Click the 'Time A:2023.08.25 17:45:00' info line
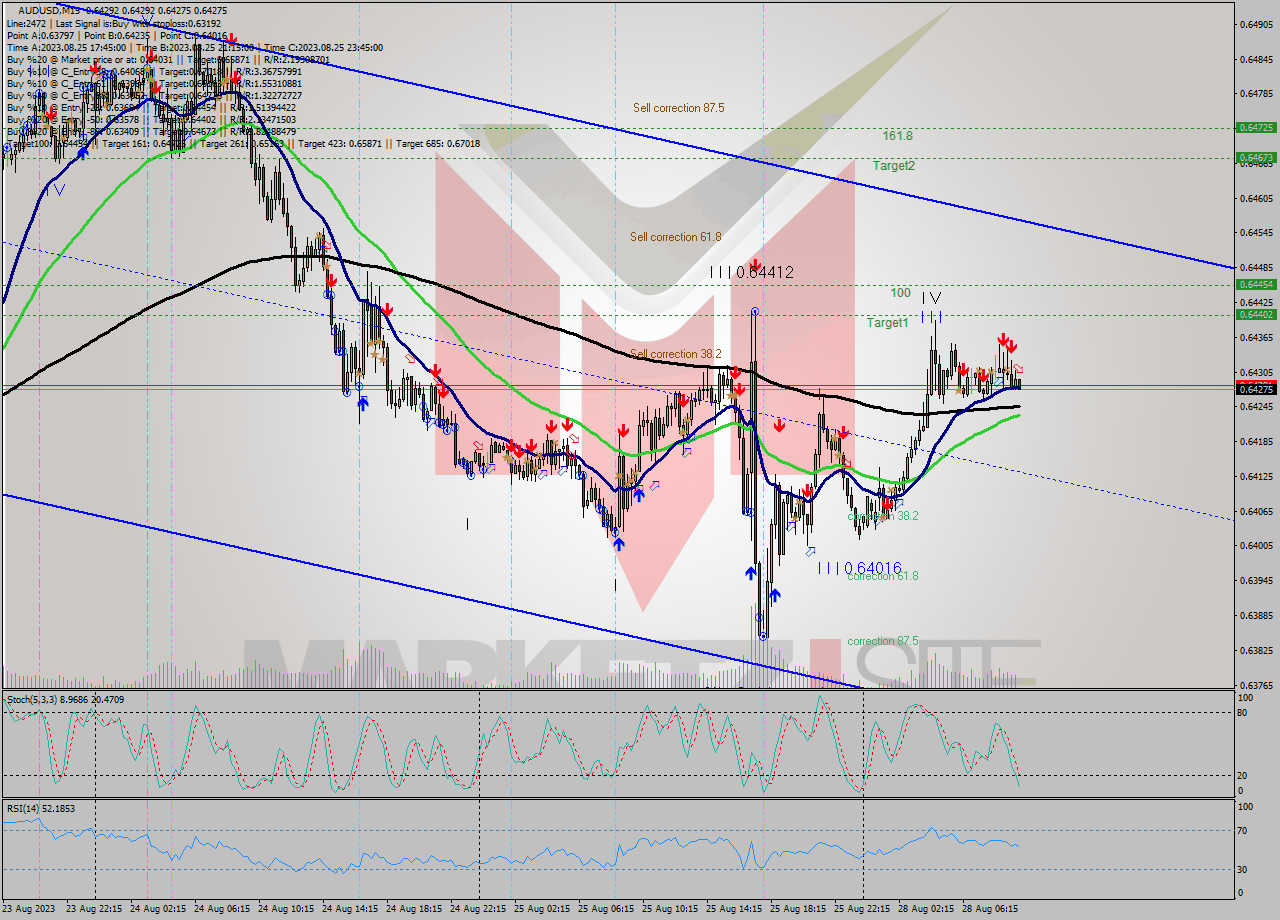 coord(194,47)
